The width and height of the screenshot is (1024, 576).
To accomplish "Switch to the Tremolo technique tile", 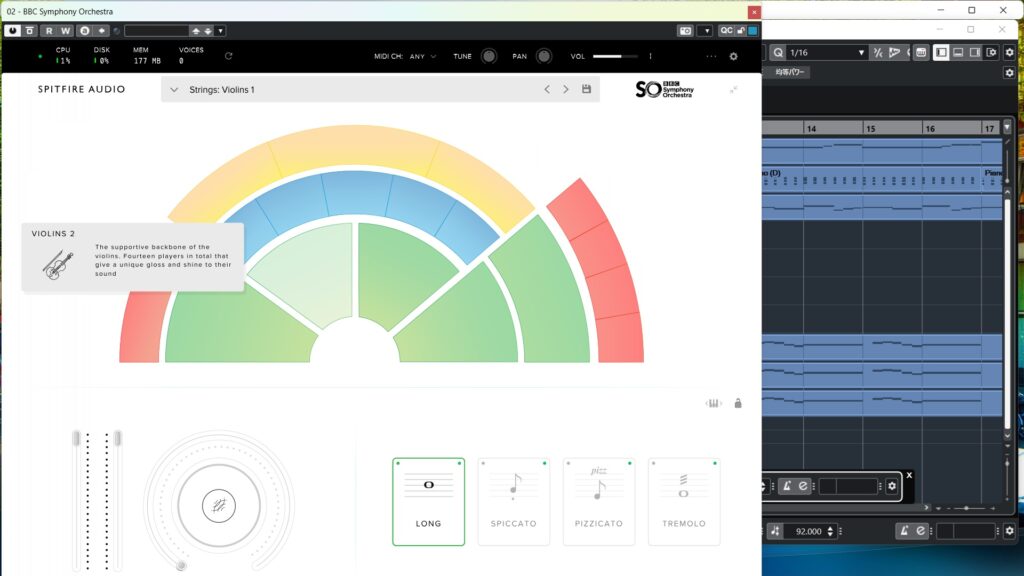I will point(683,501).
